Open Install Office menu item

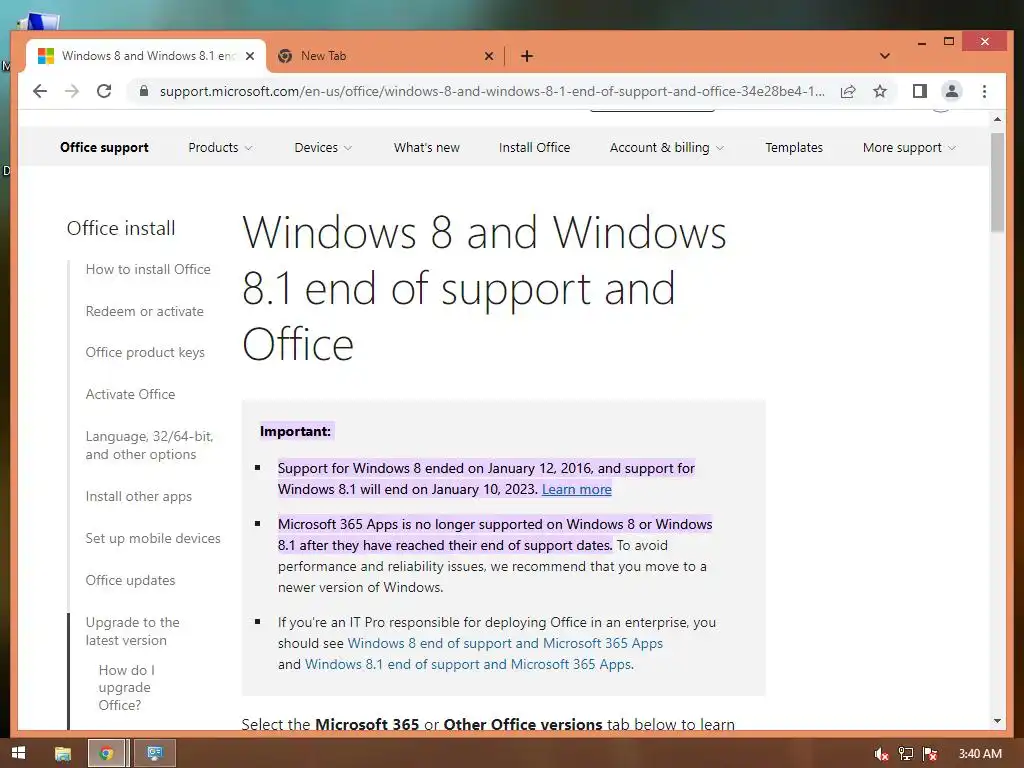534,148
